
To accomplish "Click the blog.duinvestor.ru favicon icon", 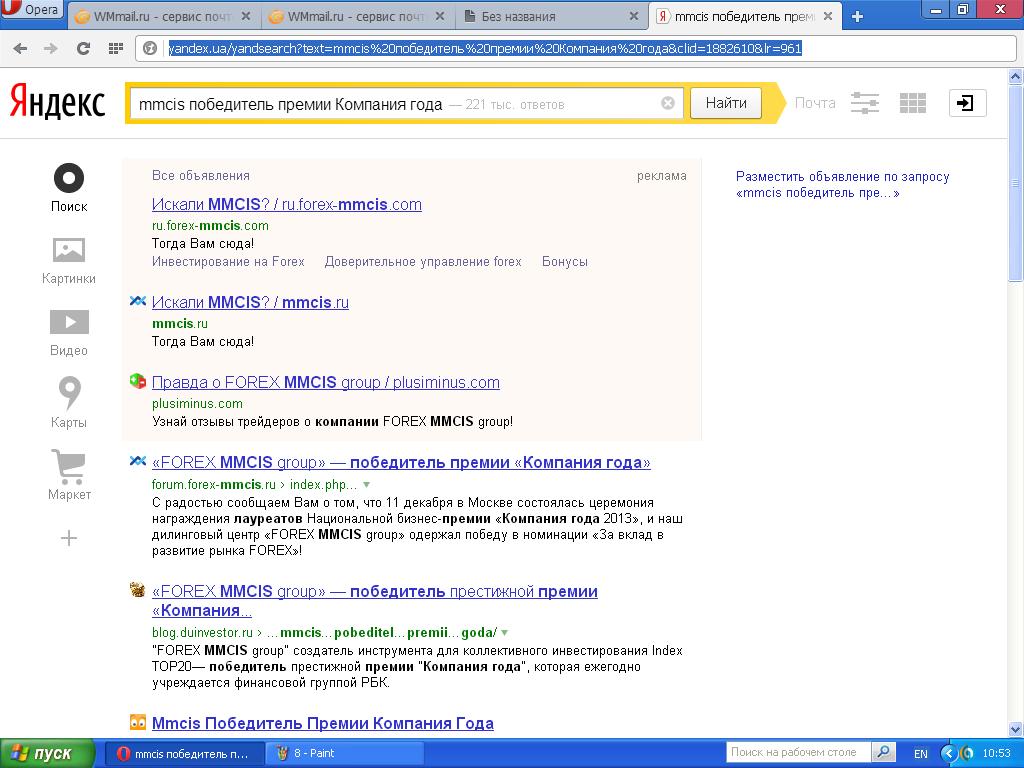I will click(138, 590).
